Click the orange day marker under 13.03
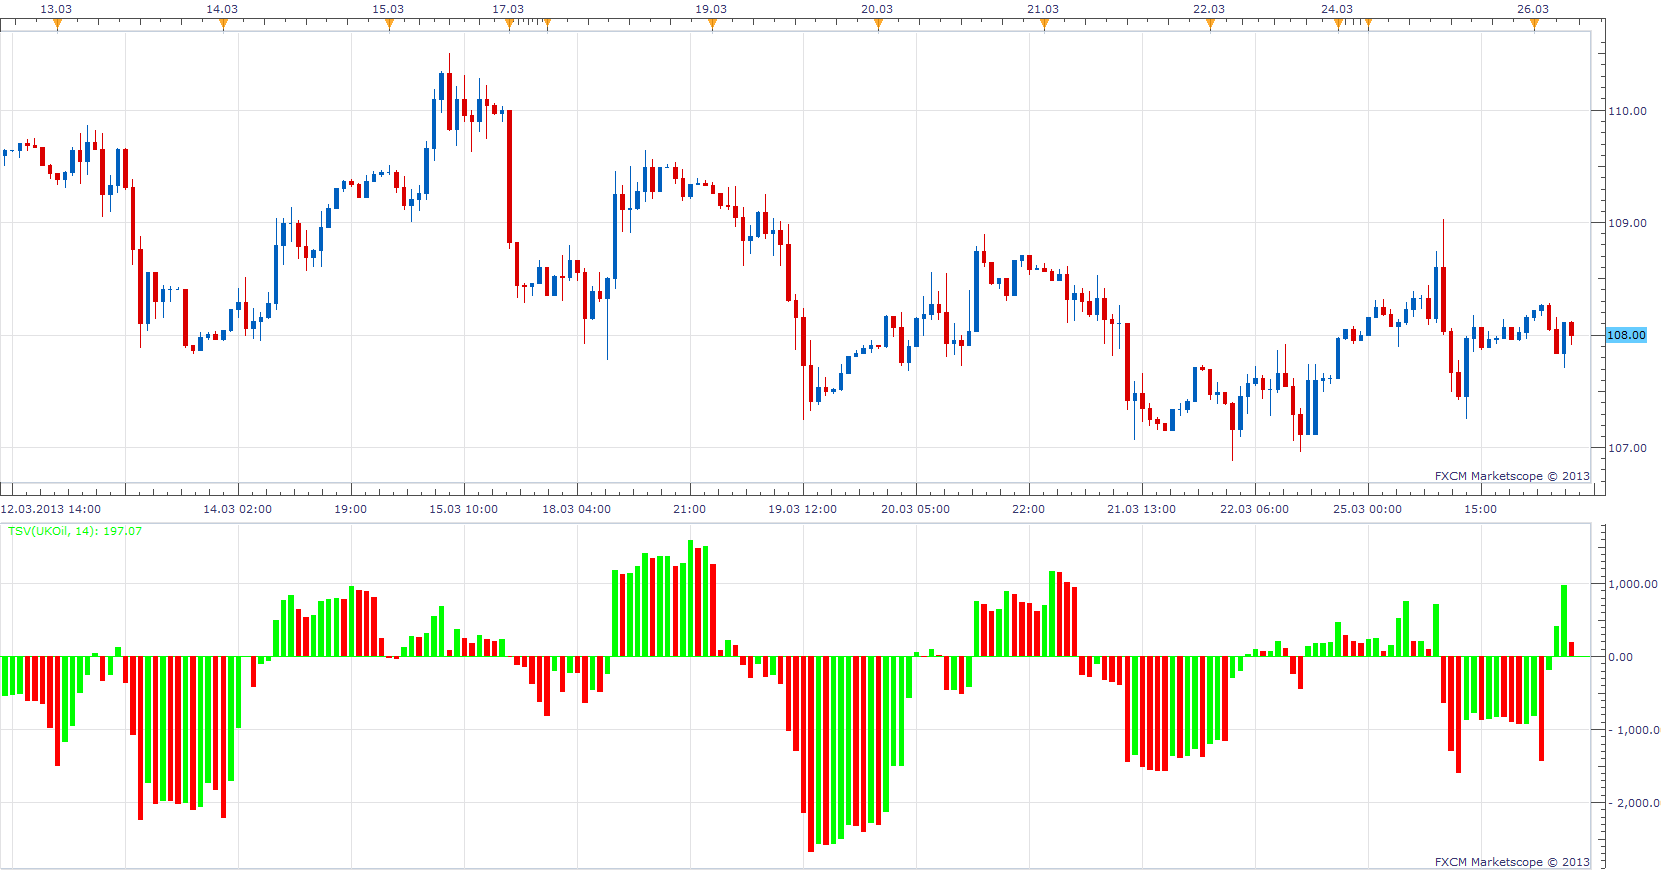 (57, 25)
